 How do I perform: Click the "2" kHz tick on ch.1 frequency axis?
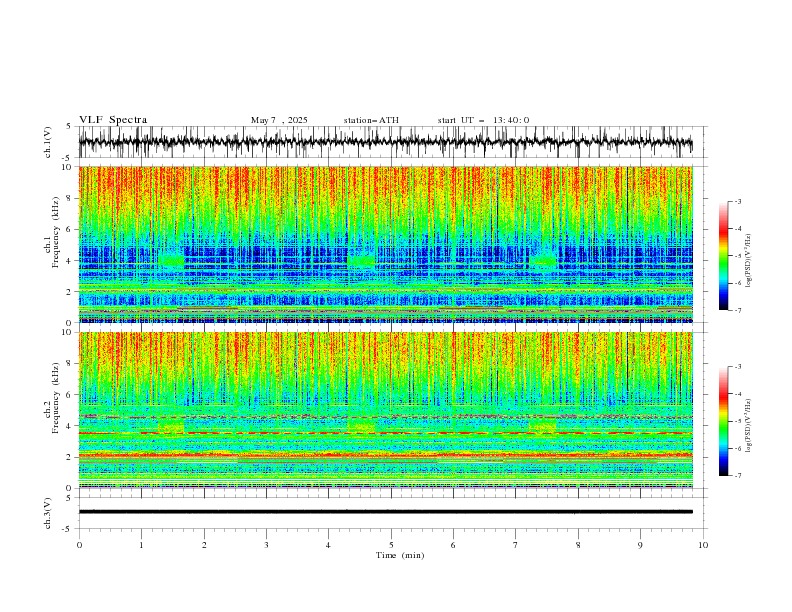69,292
